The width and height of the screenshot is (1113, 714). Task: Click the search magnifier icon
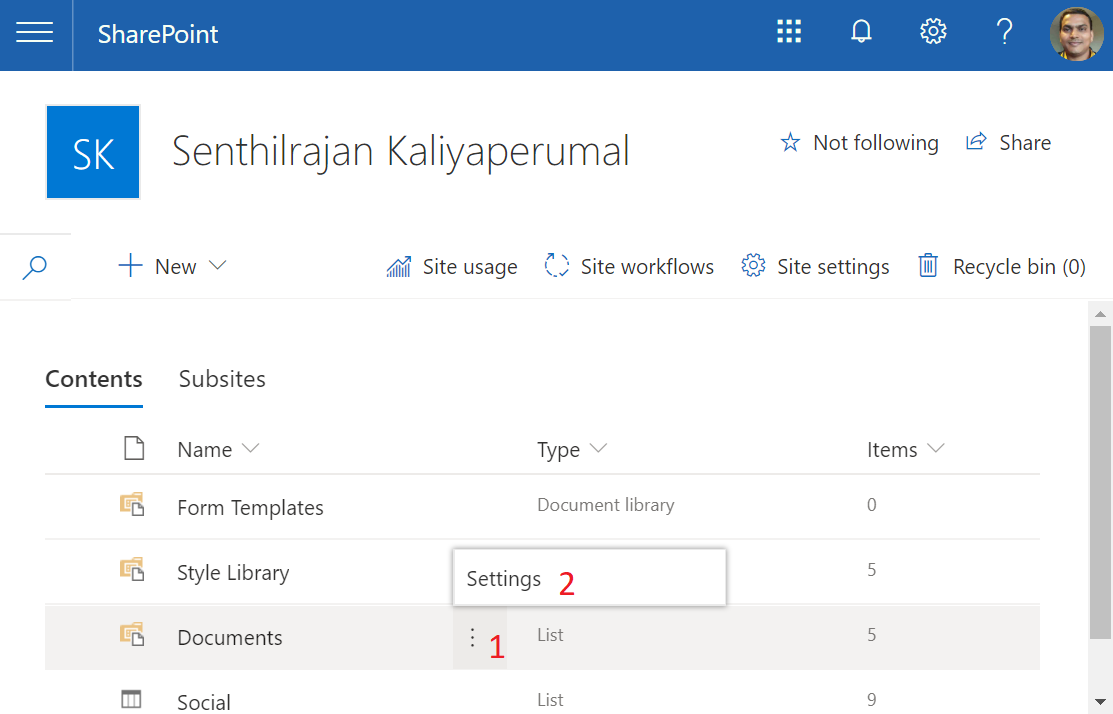[x=35, y=267]
